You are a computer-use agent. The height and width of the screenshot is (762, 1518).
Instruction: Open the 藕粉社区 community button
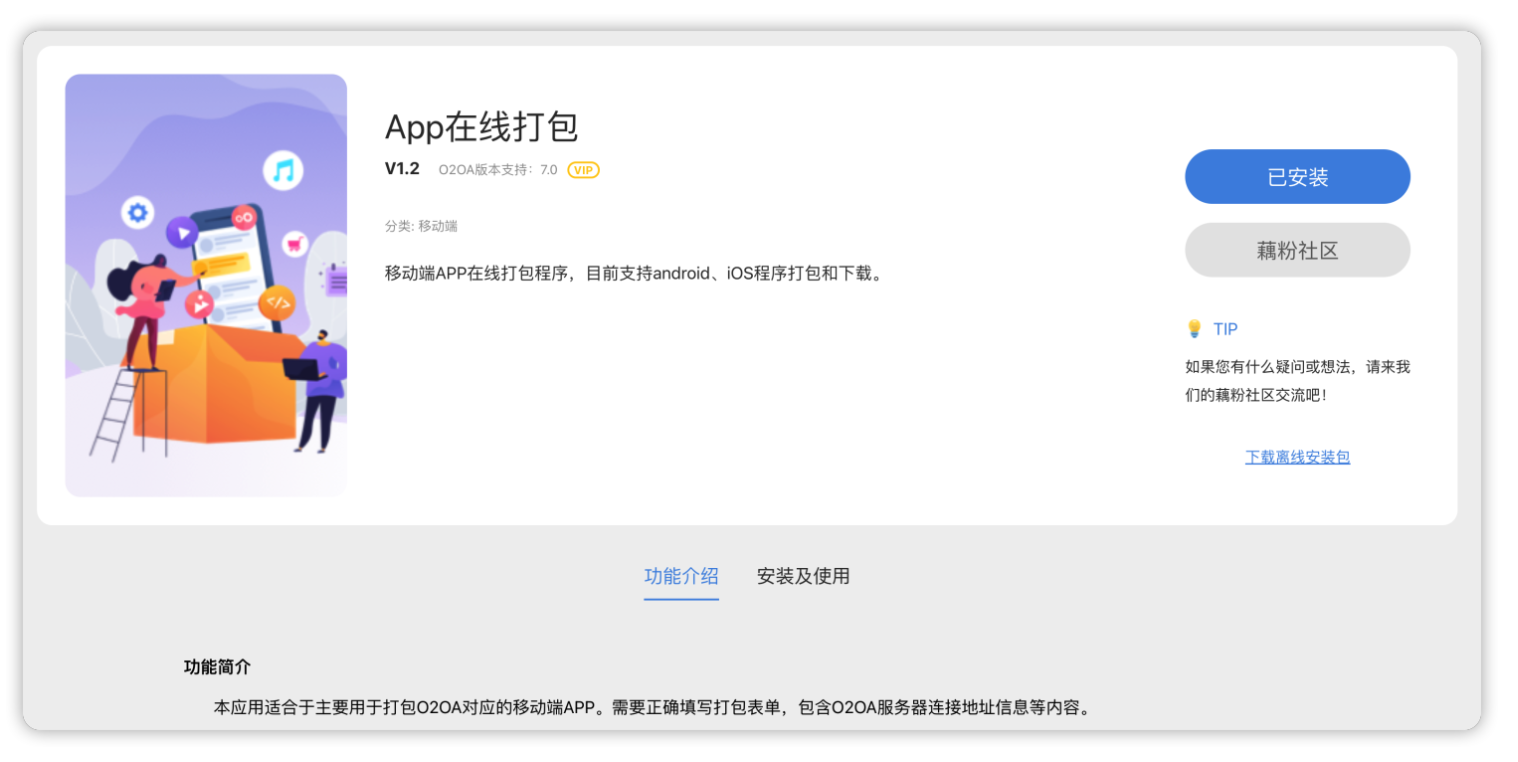point(1297,250)
